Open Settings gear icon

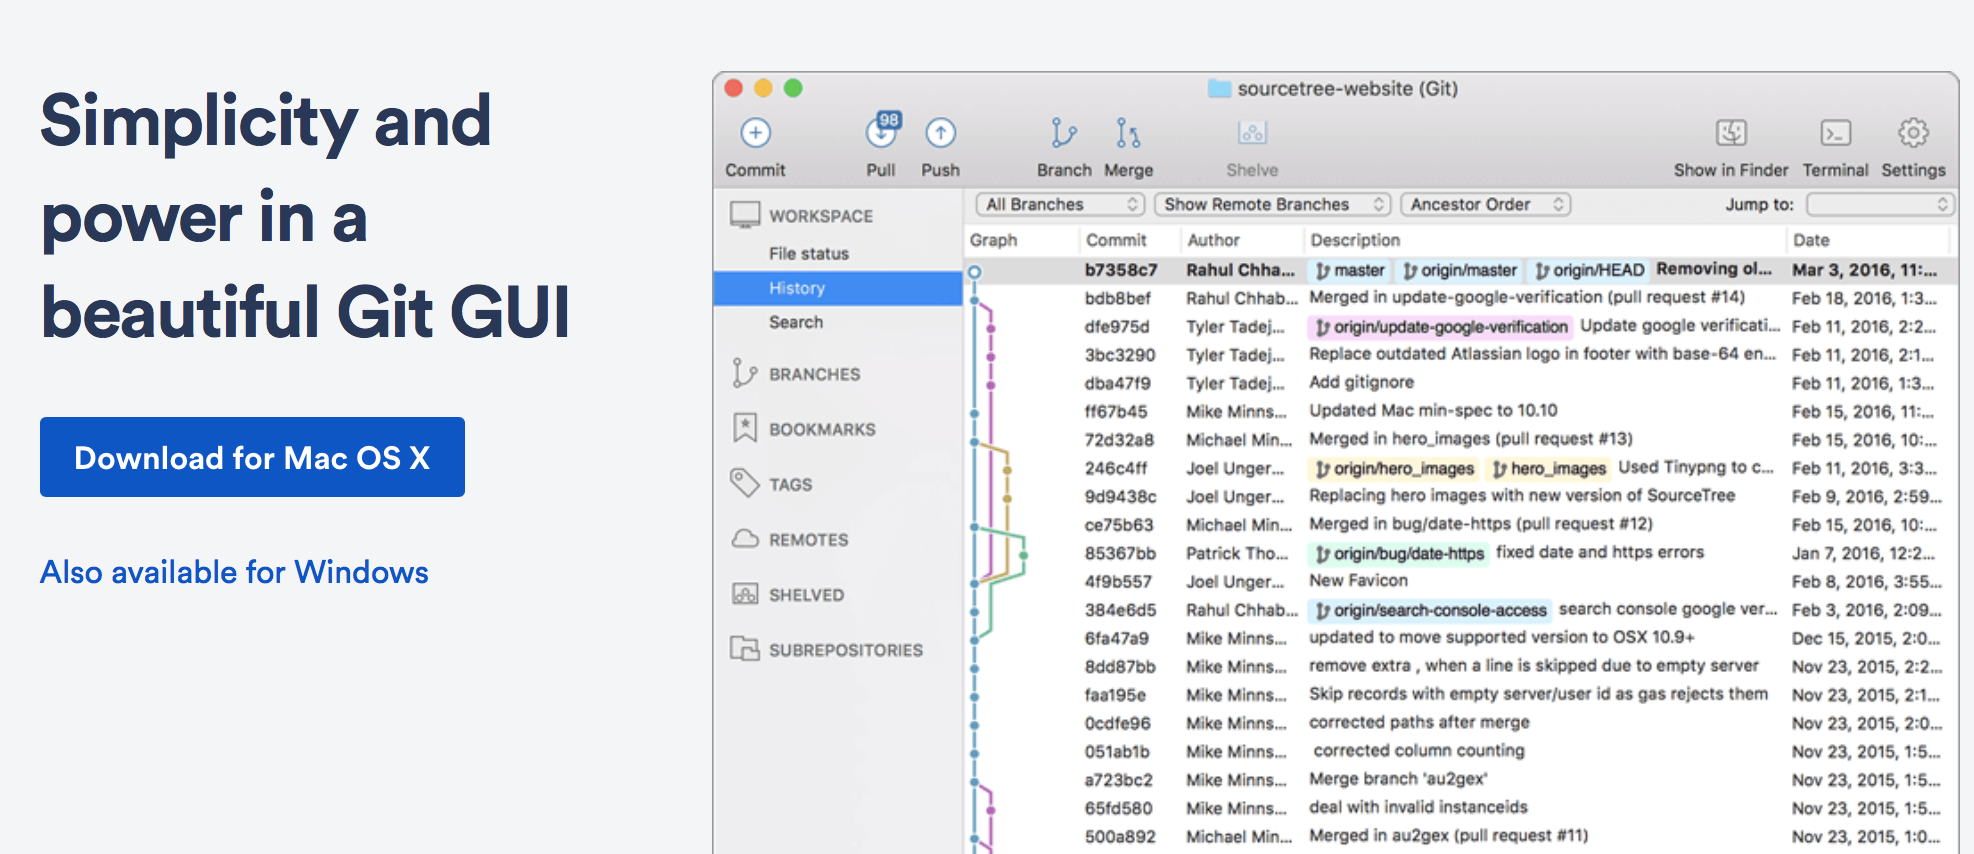click(x=1913, y=132)
